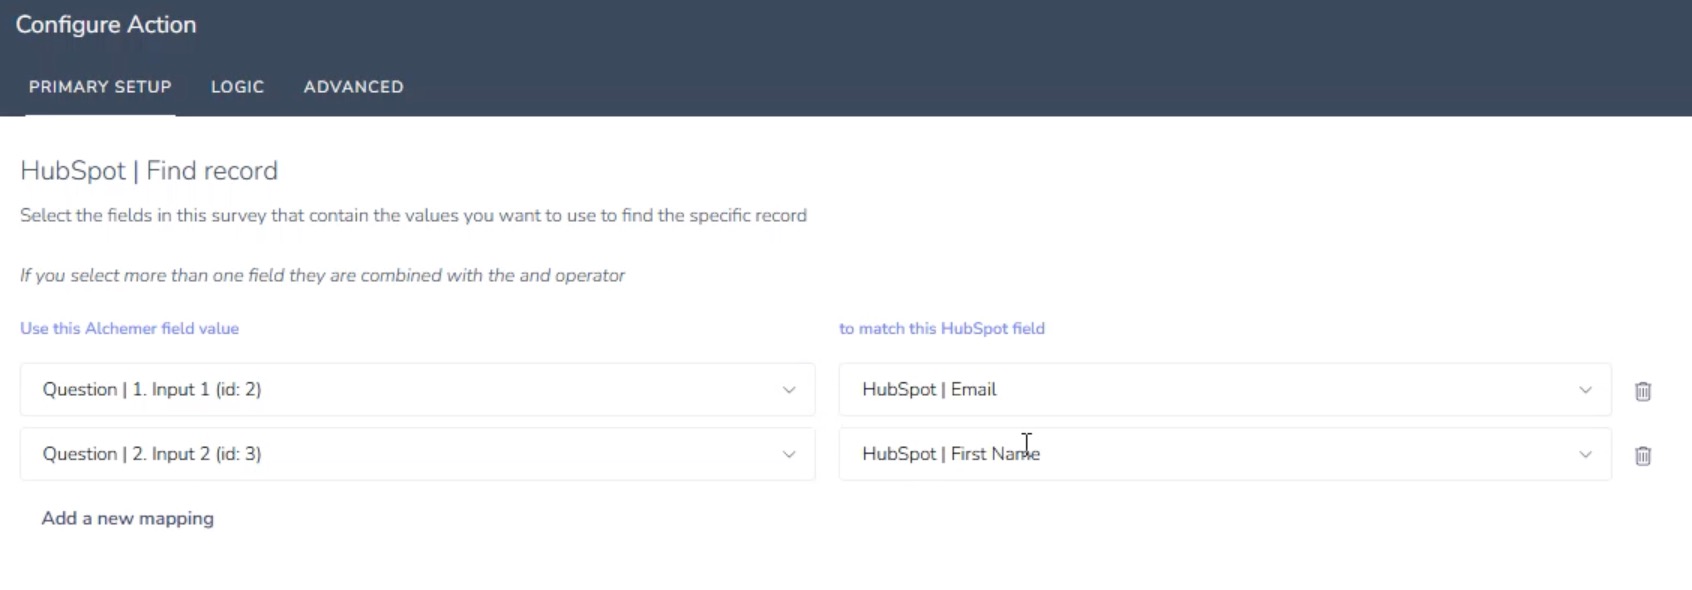Click the italic 'and operator' note text
The height and width of the screenshot is (590, 1692).
322,275
